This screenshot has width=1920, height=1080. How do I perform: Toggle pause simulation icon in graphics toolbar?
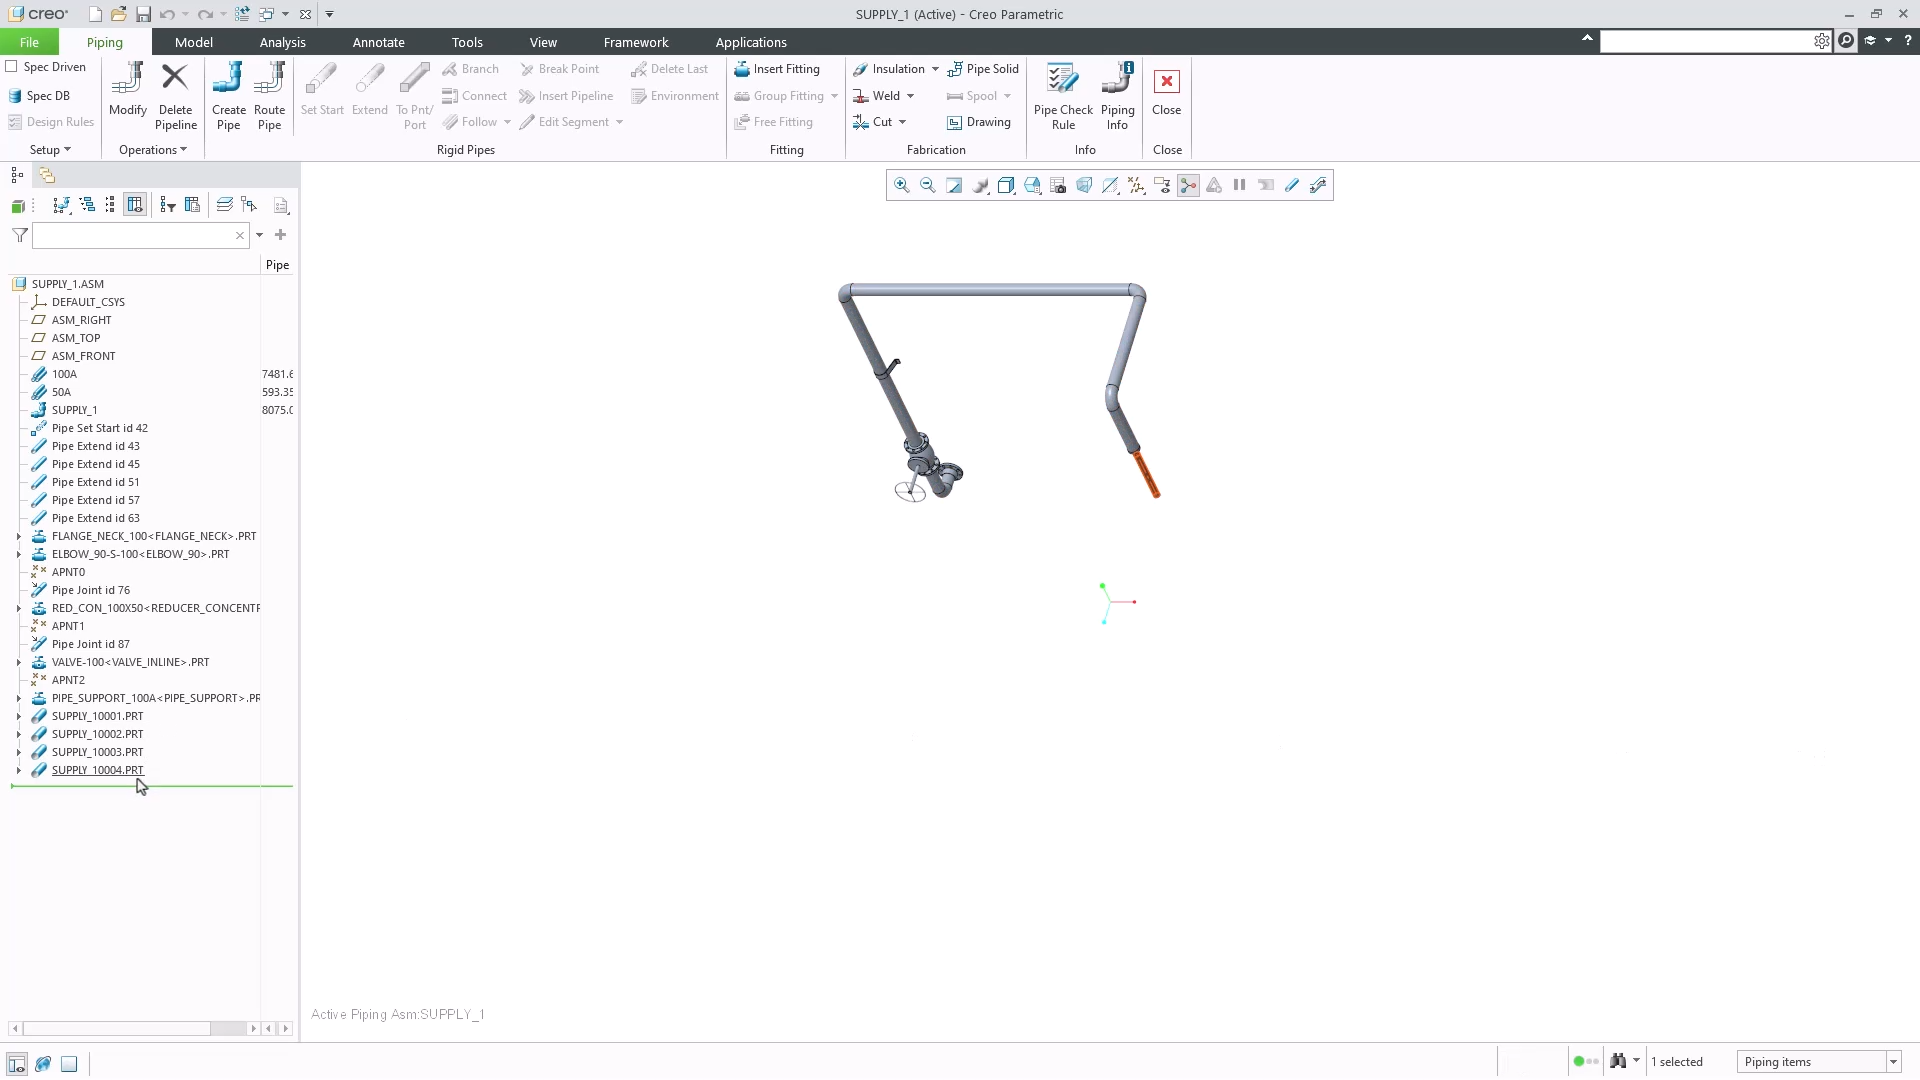tap(1239, 185)
